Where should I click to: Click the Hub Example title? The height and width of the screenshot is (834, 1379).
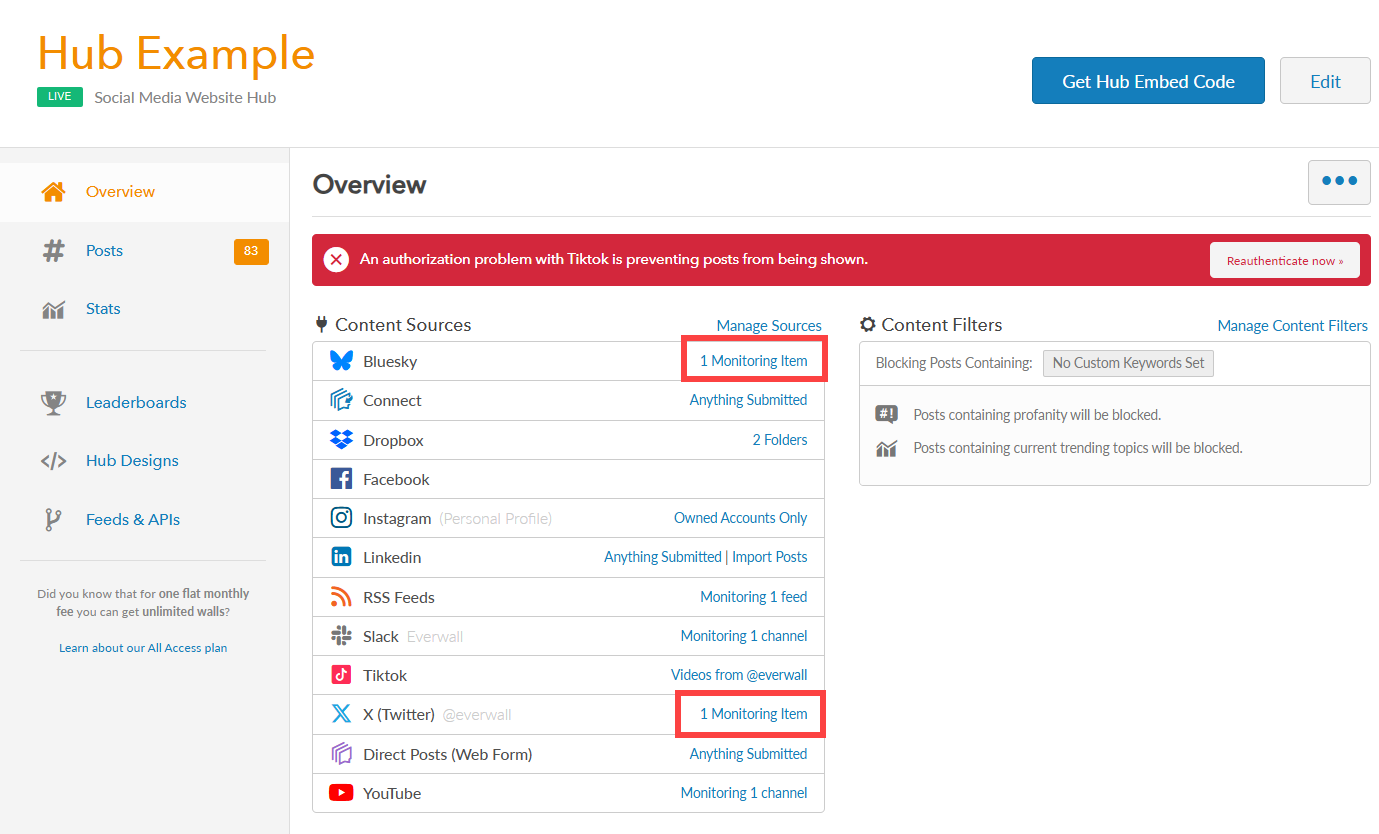(x=176, y=53)
